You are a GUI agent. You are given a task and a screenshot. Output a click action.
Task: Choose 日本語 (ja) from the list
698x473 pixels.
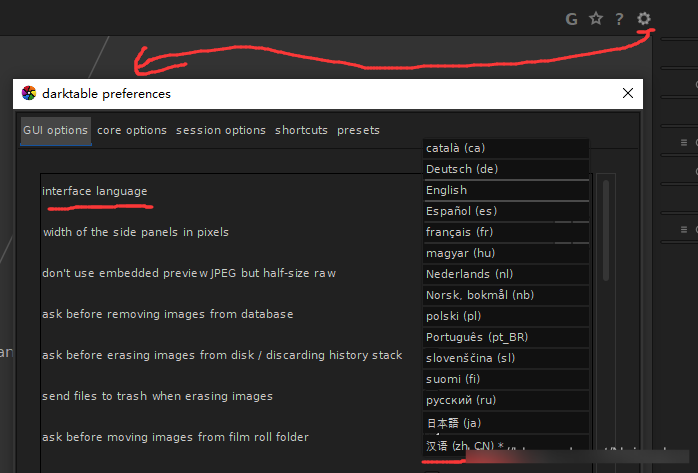pyautogui.click(x=506, y=422)
